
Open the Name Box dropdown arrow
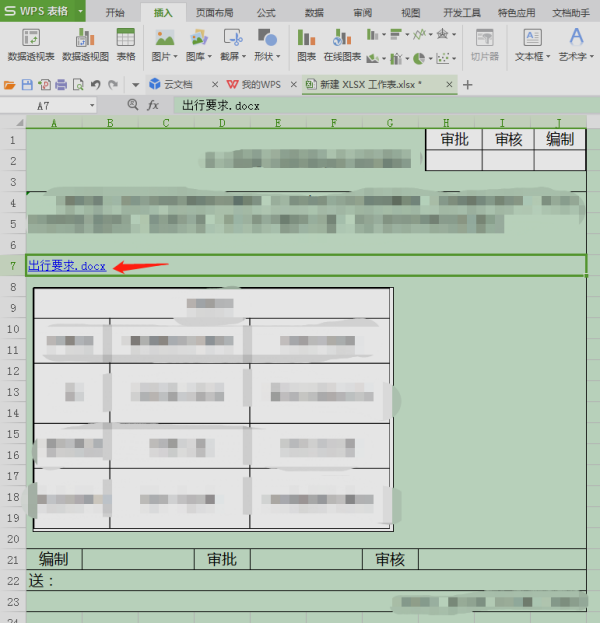pyautogui.click(x=92, y=106)
